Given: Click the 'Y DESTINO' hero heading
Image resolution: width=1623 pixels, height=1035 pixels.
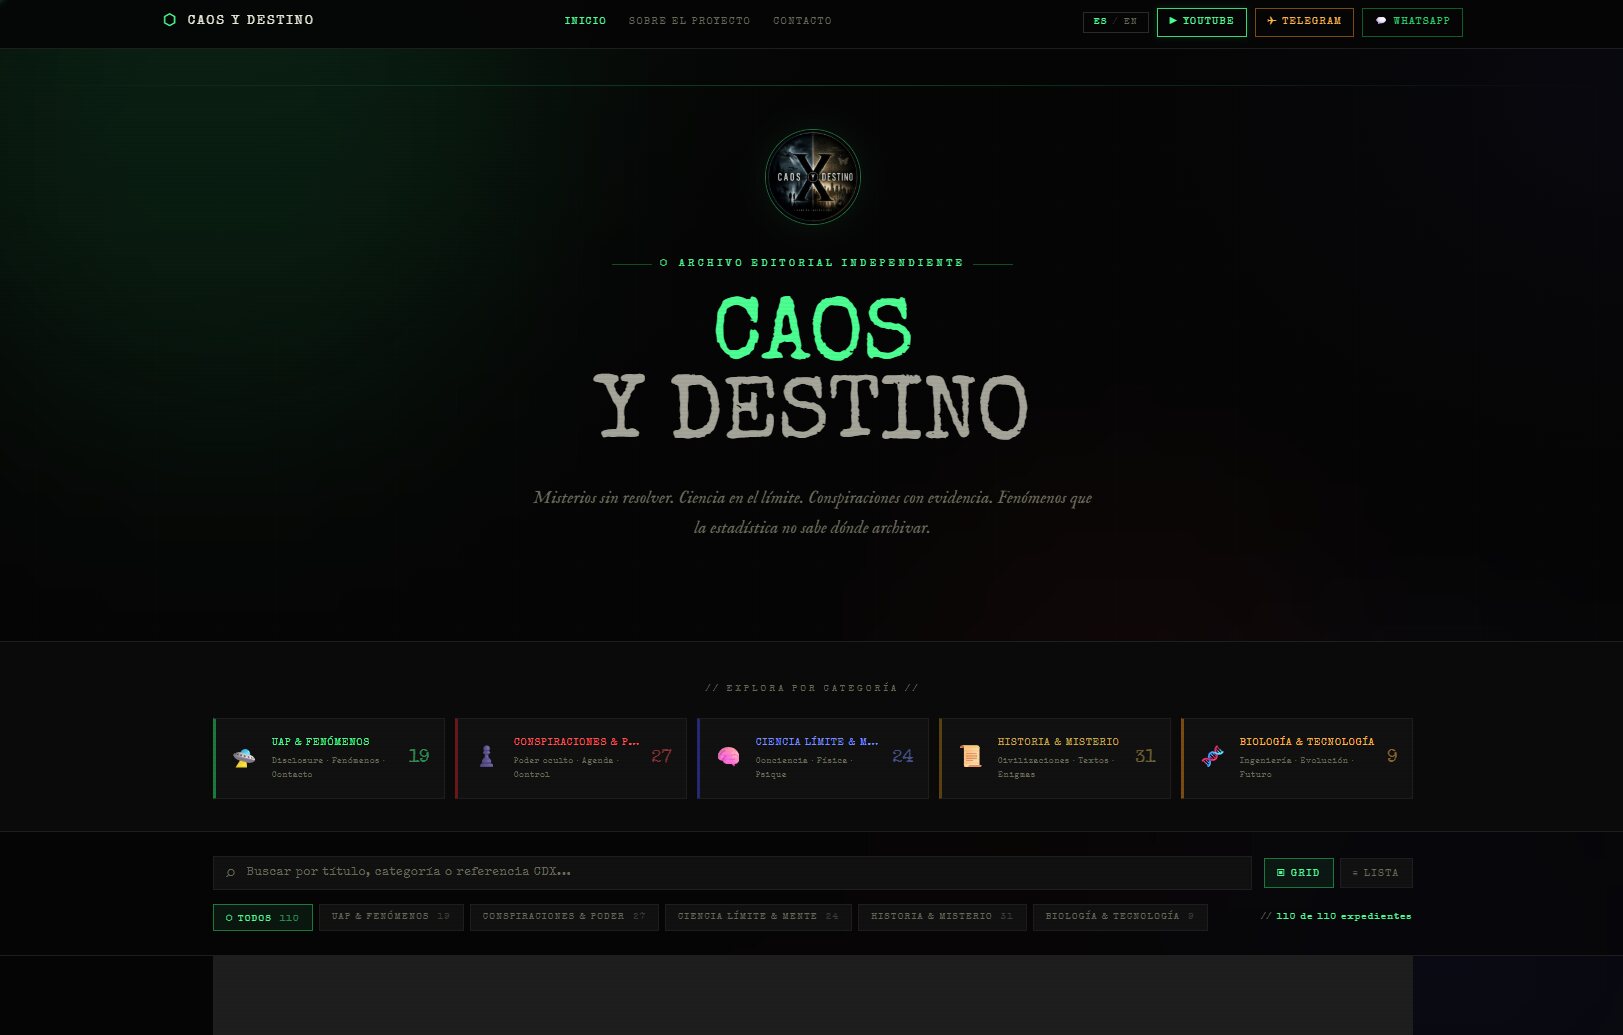Looking at the screenshot, I should (x=811, y=407).
